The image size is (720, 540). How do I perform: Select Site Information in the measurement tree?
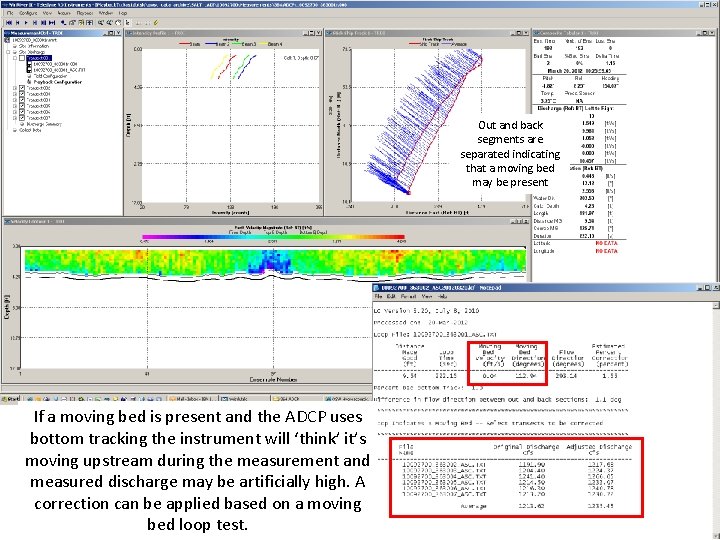[34, 46]
